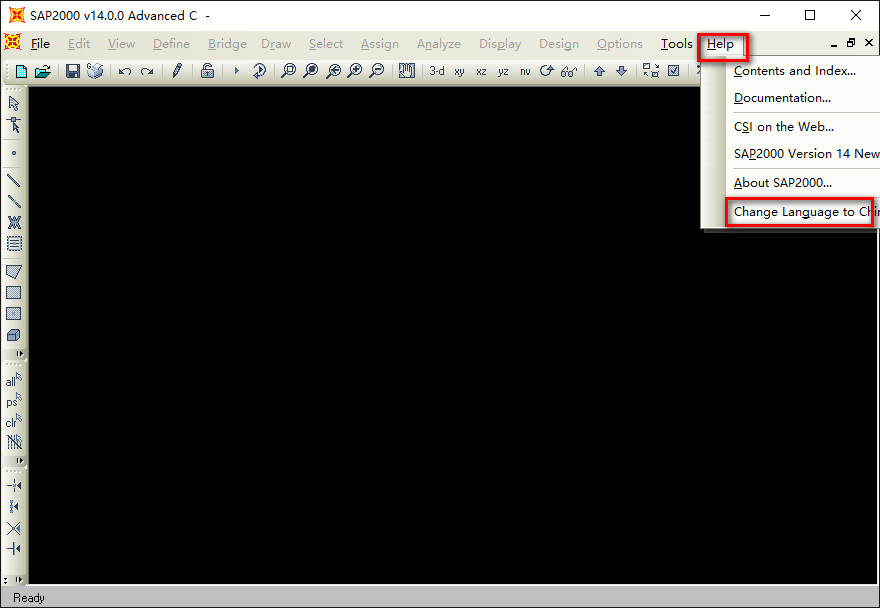Toggle the lock/unlock model padlock icon
880x608 pixels.
[207, 71]
